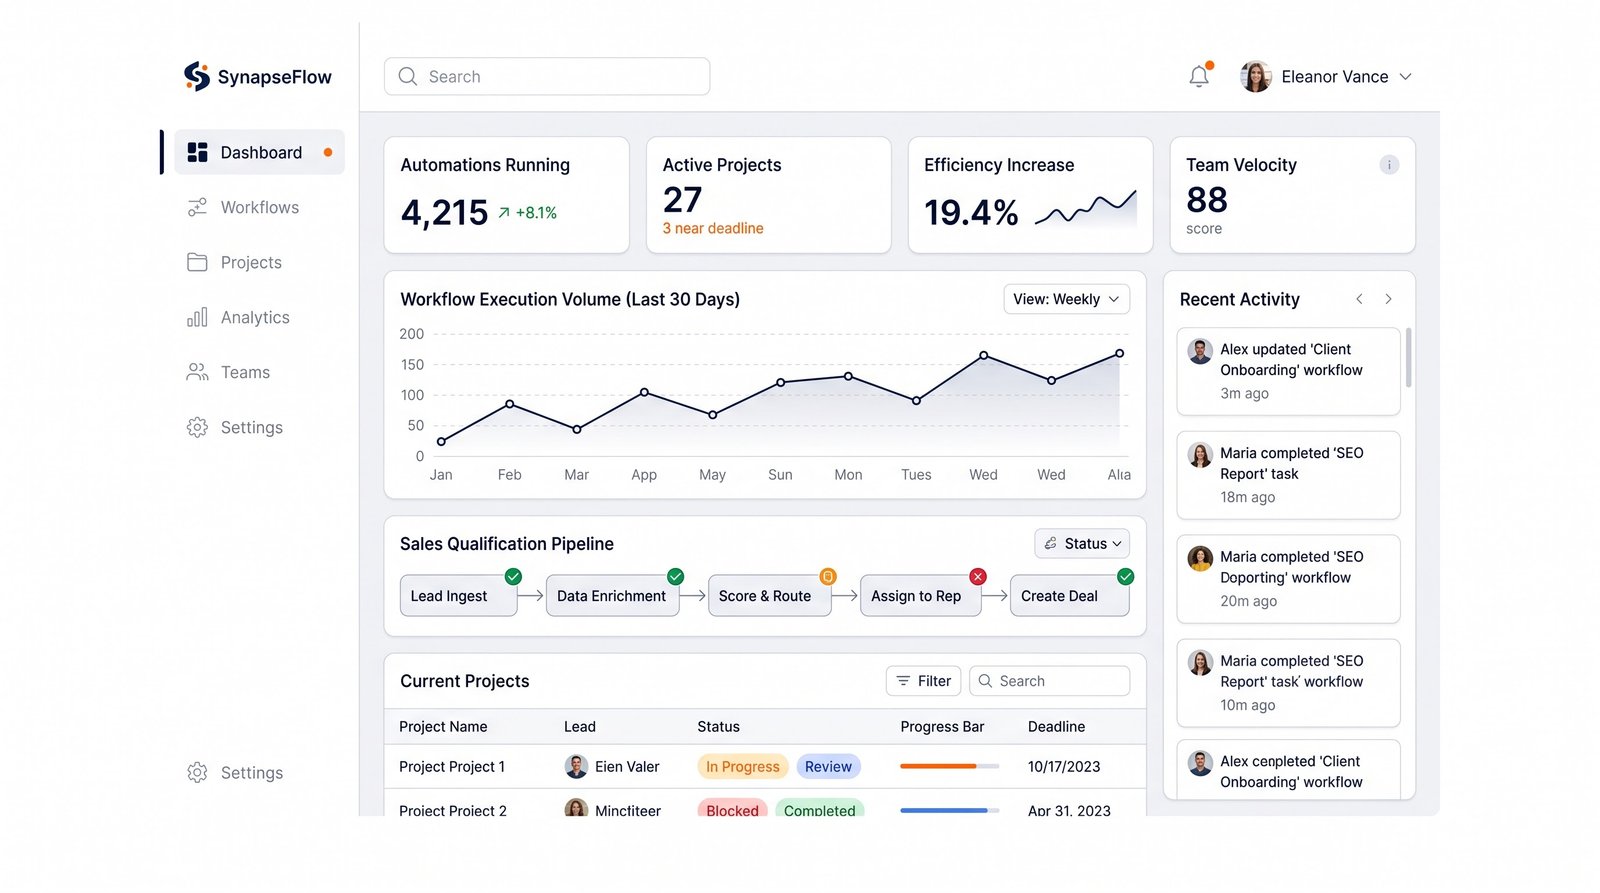Click Project Project 2's blue progress bar
Screen dimensions: 1600x893
point(949,810)
